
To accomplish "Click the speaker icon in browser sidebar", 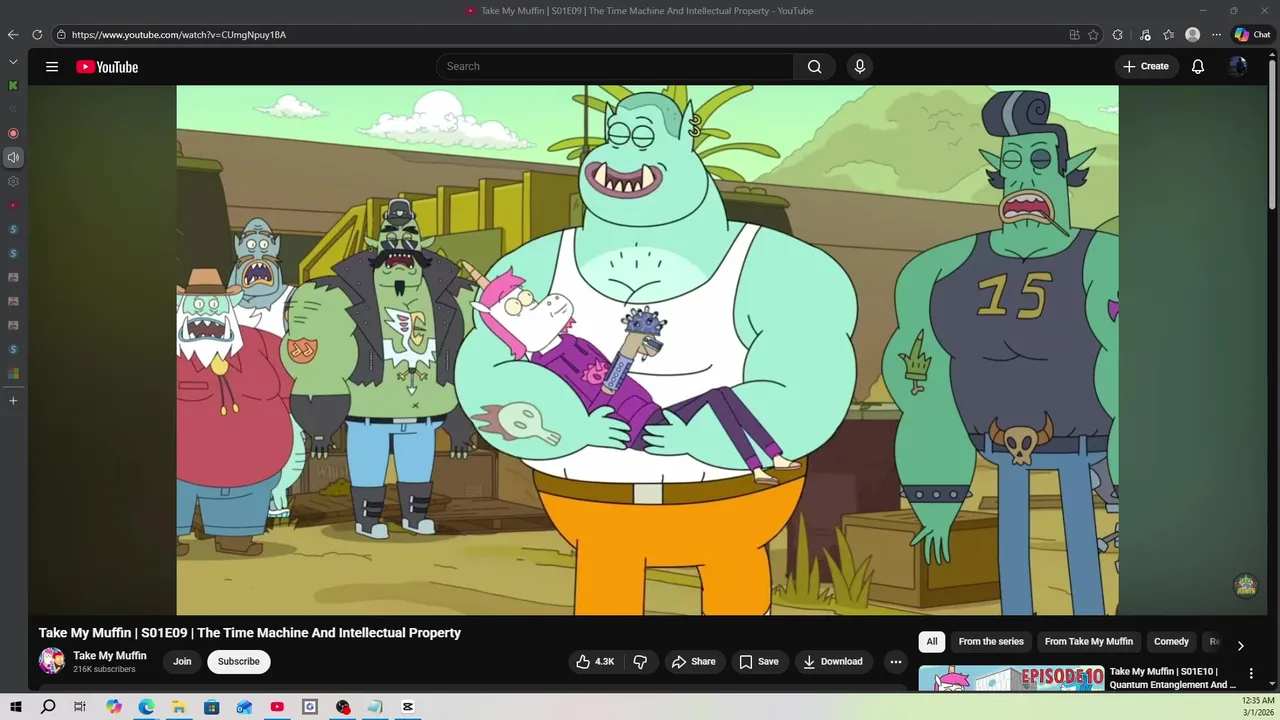I will (13, 157).
